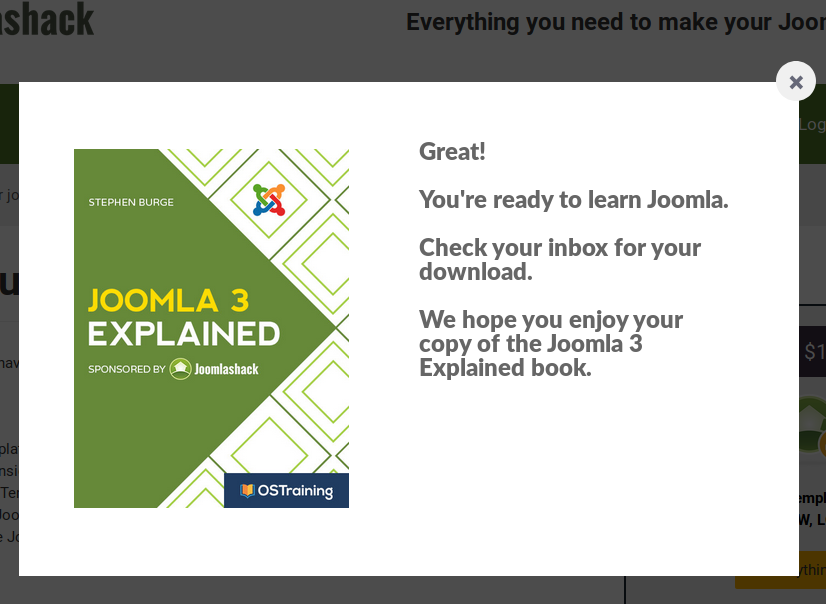Viewport: 826px width, 604px height.
Task: Click the OSTraining book icon on the cover
Action: [247, 491]
